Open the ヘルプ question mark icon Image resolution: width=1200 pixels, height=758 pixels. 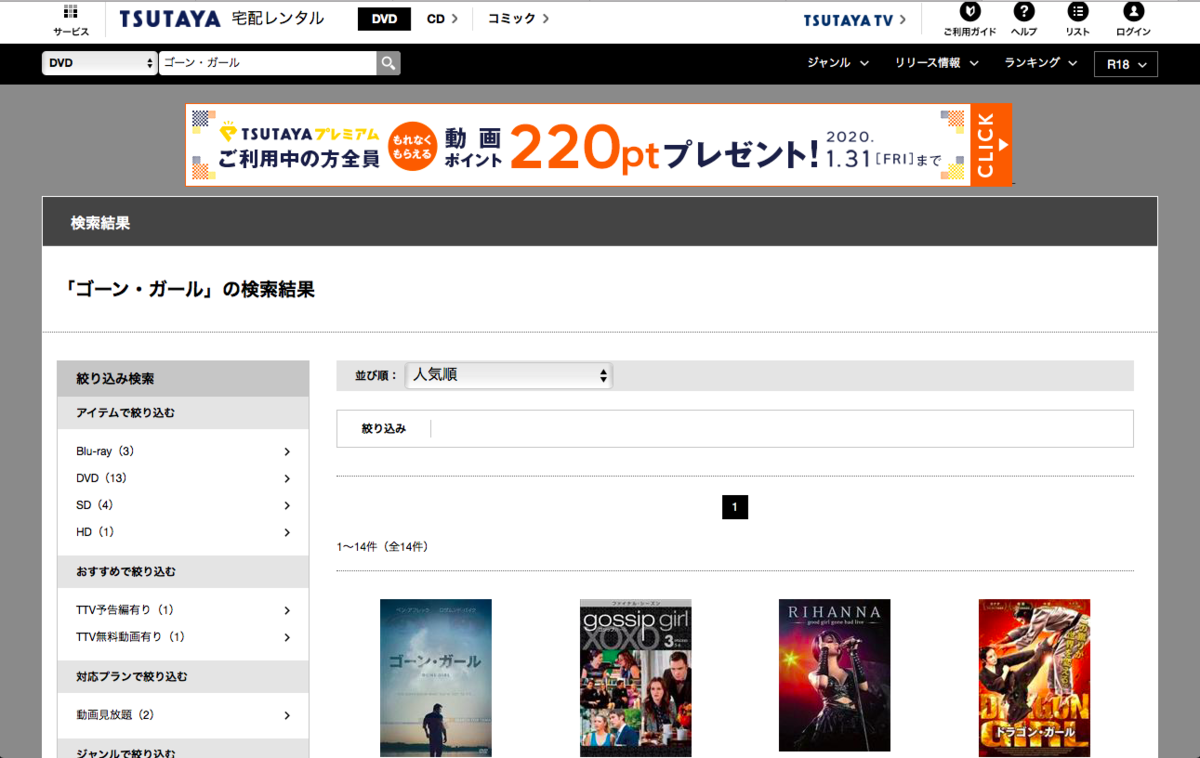click(x=1023, y=12)
